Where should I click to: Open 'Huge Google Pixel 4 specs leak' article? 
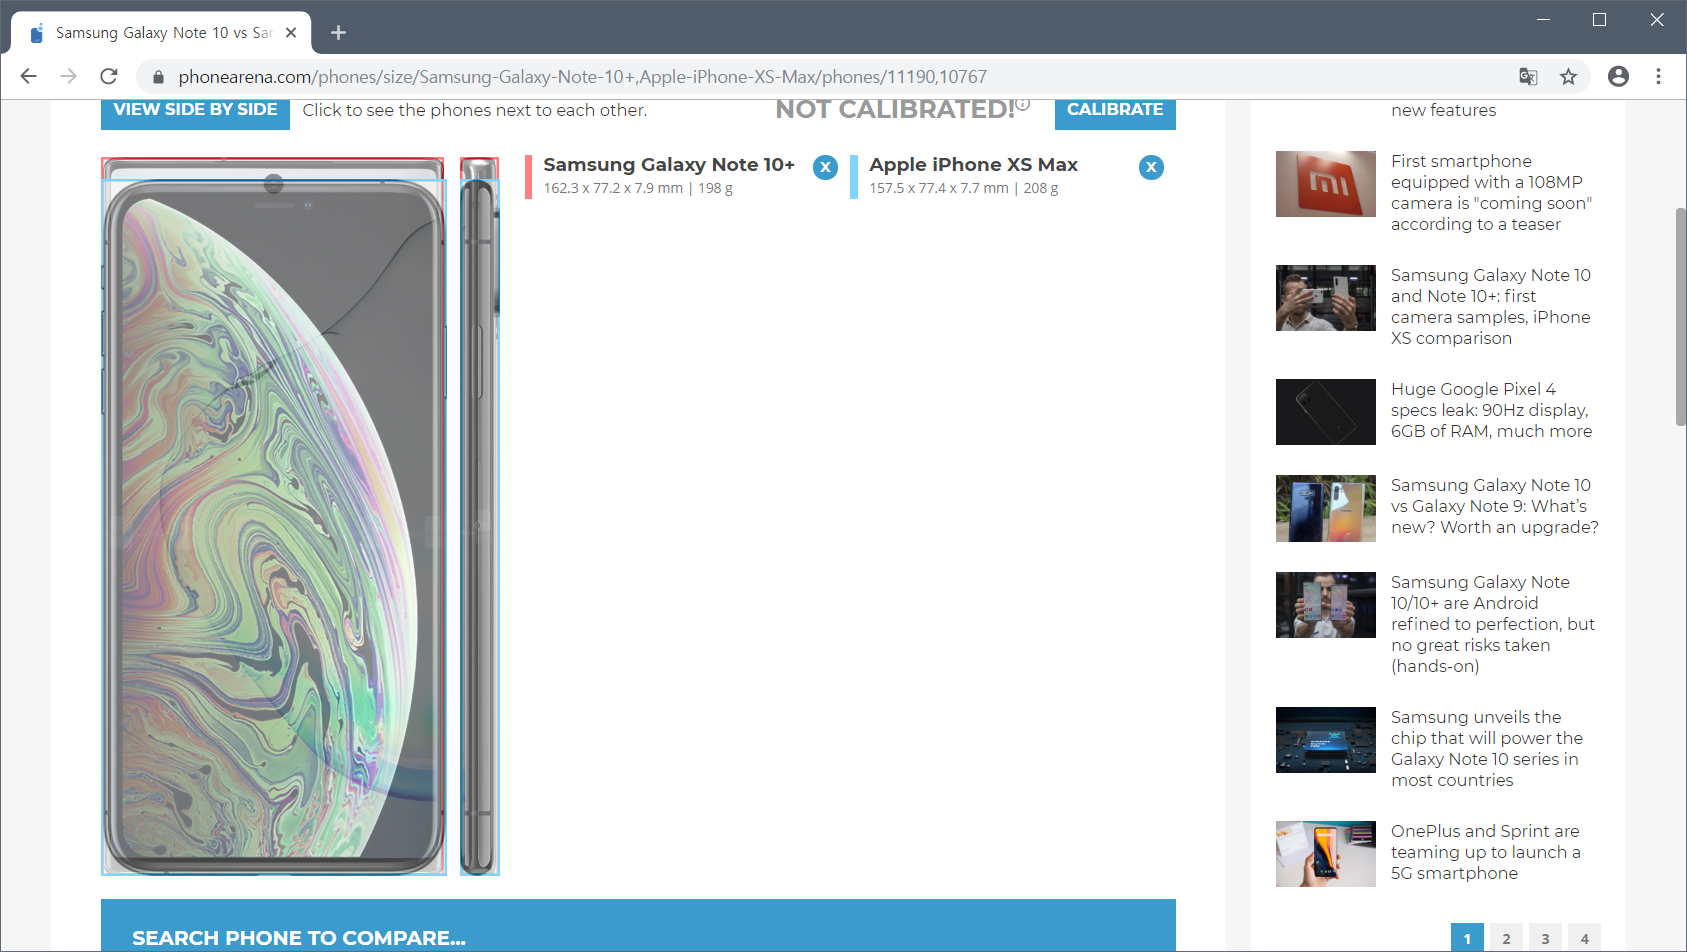point(1491,410)
